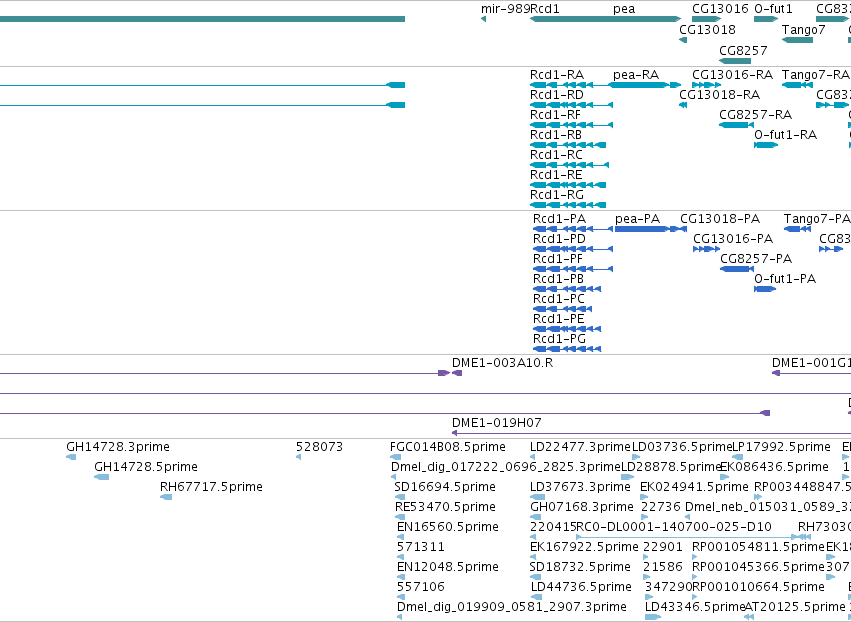Select the 220415 EST label

pyautogui.click(x=552, y=527)
